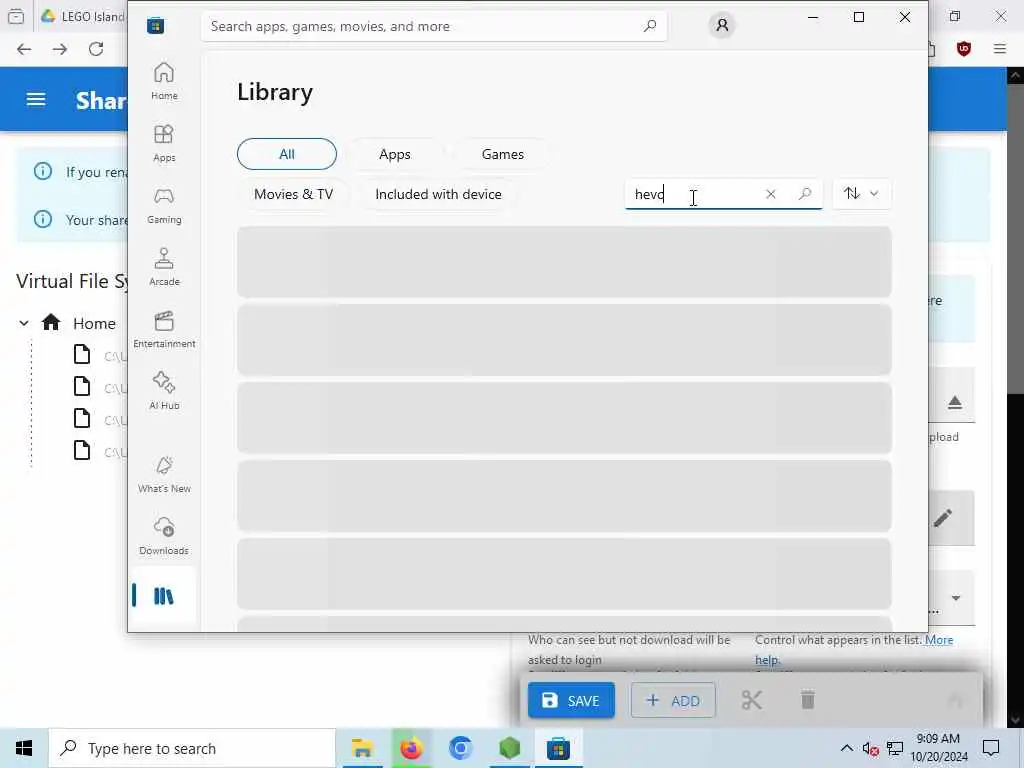Click the Microsoft Store logo icon
Viewport: 1024px width, 768px height.
click(x=155, y=25)
